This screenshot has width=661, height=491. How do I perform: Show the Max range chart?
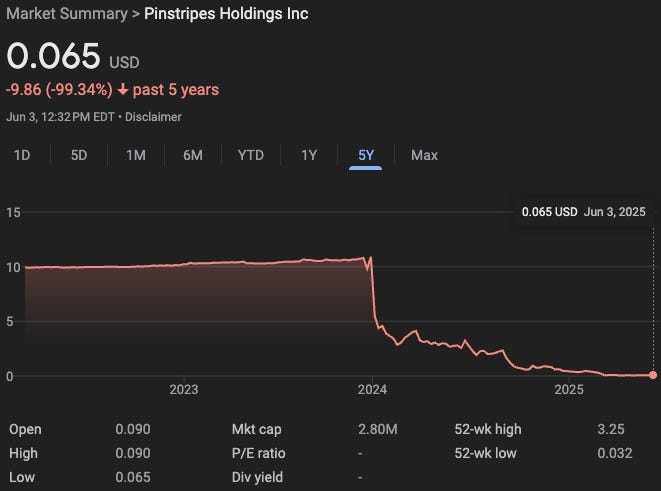point(425,155)
